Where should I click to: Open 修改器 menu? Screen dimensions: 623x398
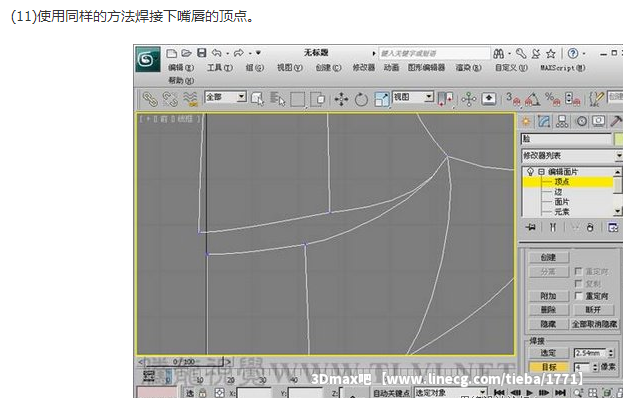tap(364, 68)
